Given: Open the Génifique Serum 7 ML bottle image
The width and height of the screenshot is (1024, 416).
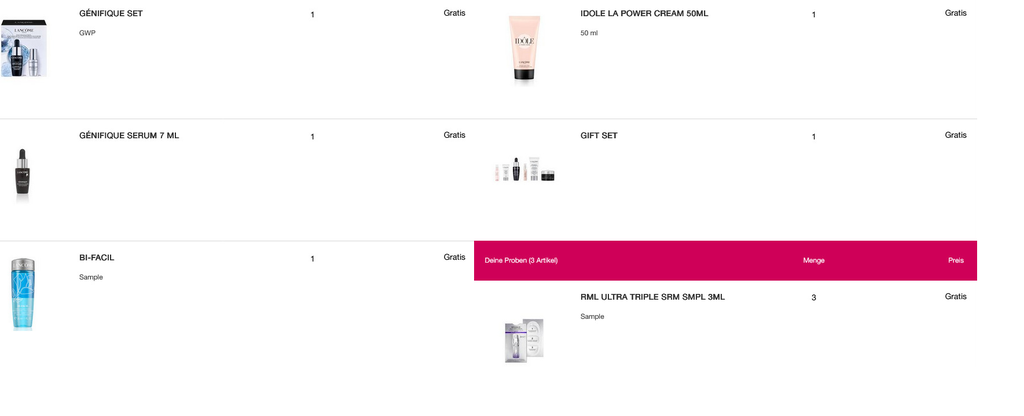Looking at the screenshot, I should pyautogui.click(x=22, y=176).
